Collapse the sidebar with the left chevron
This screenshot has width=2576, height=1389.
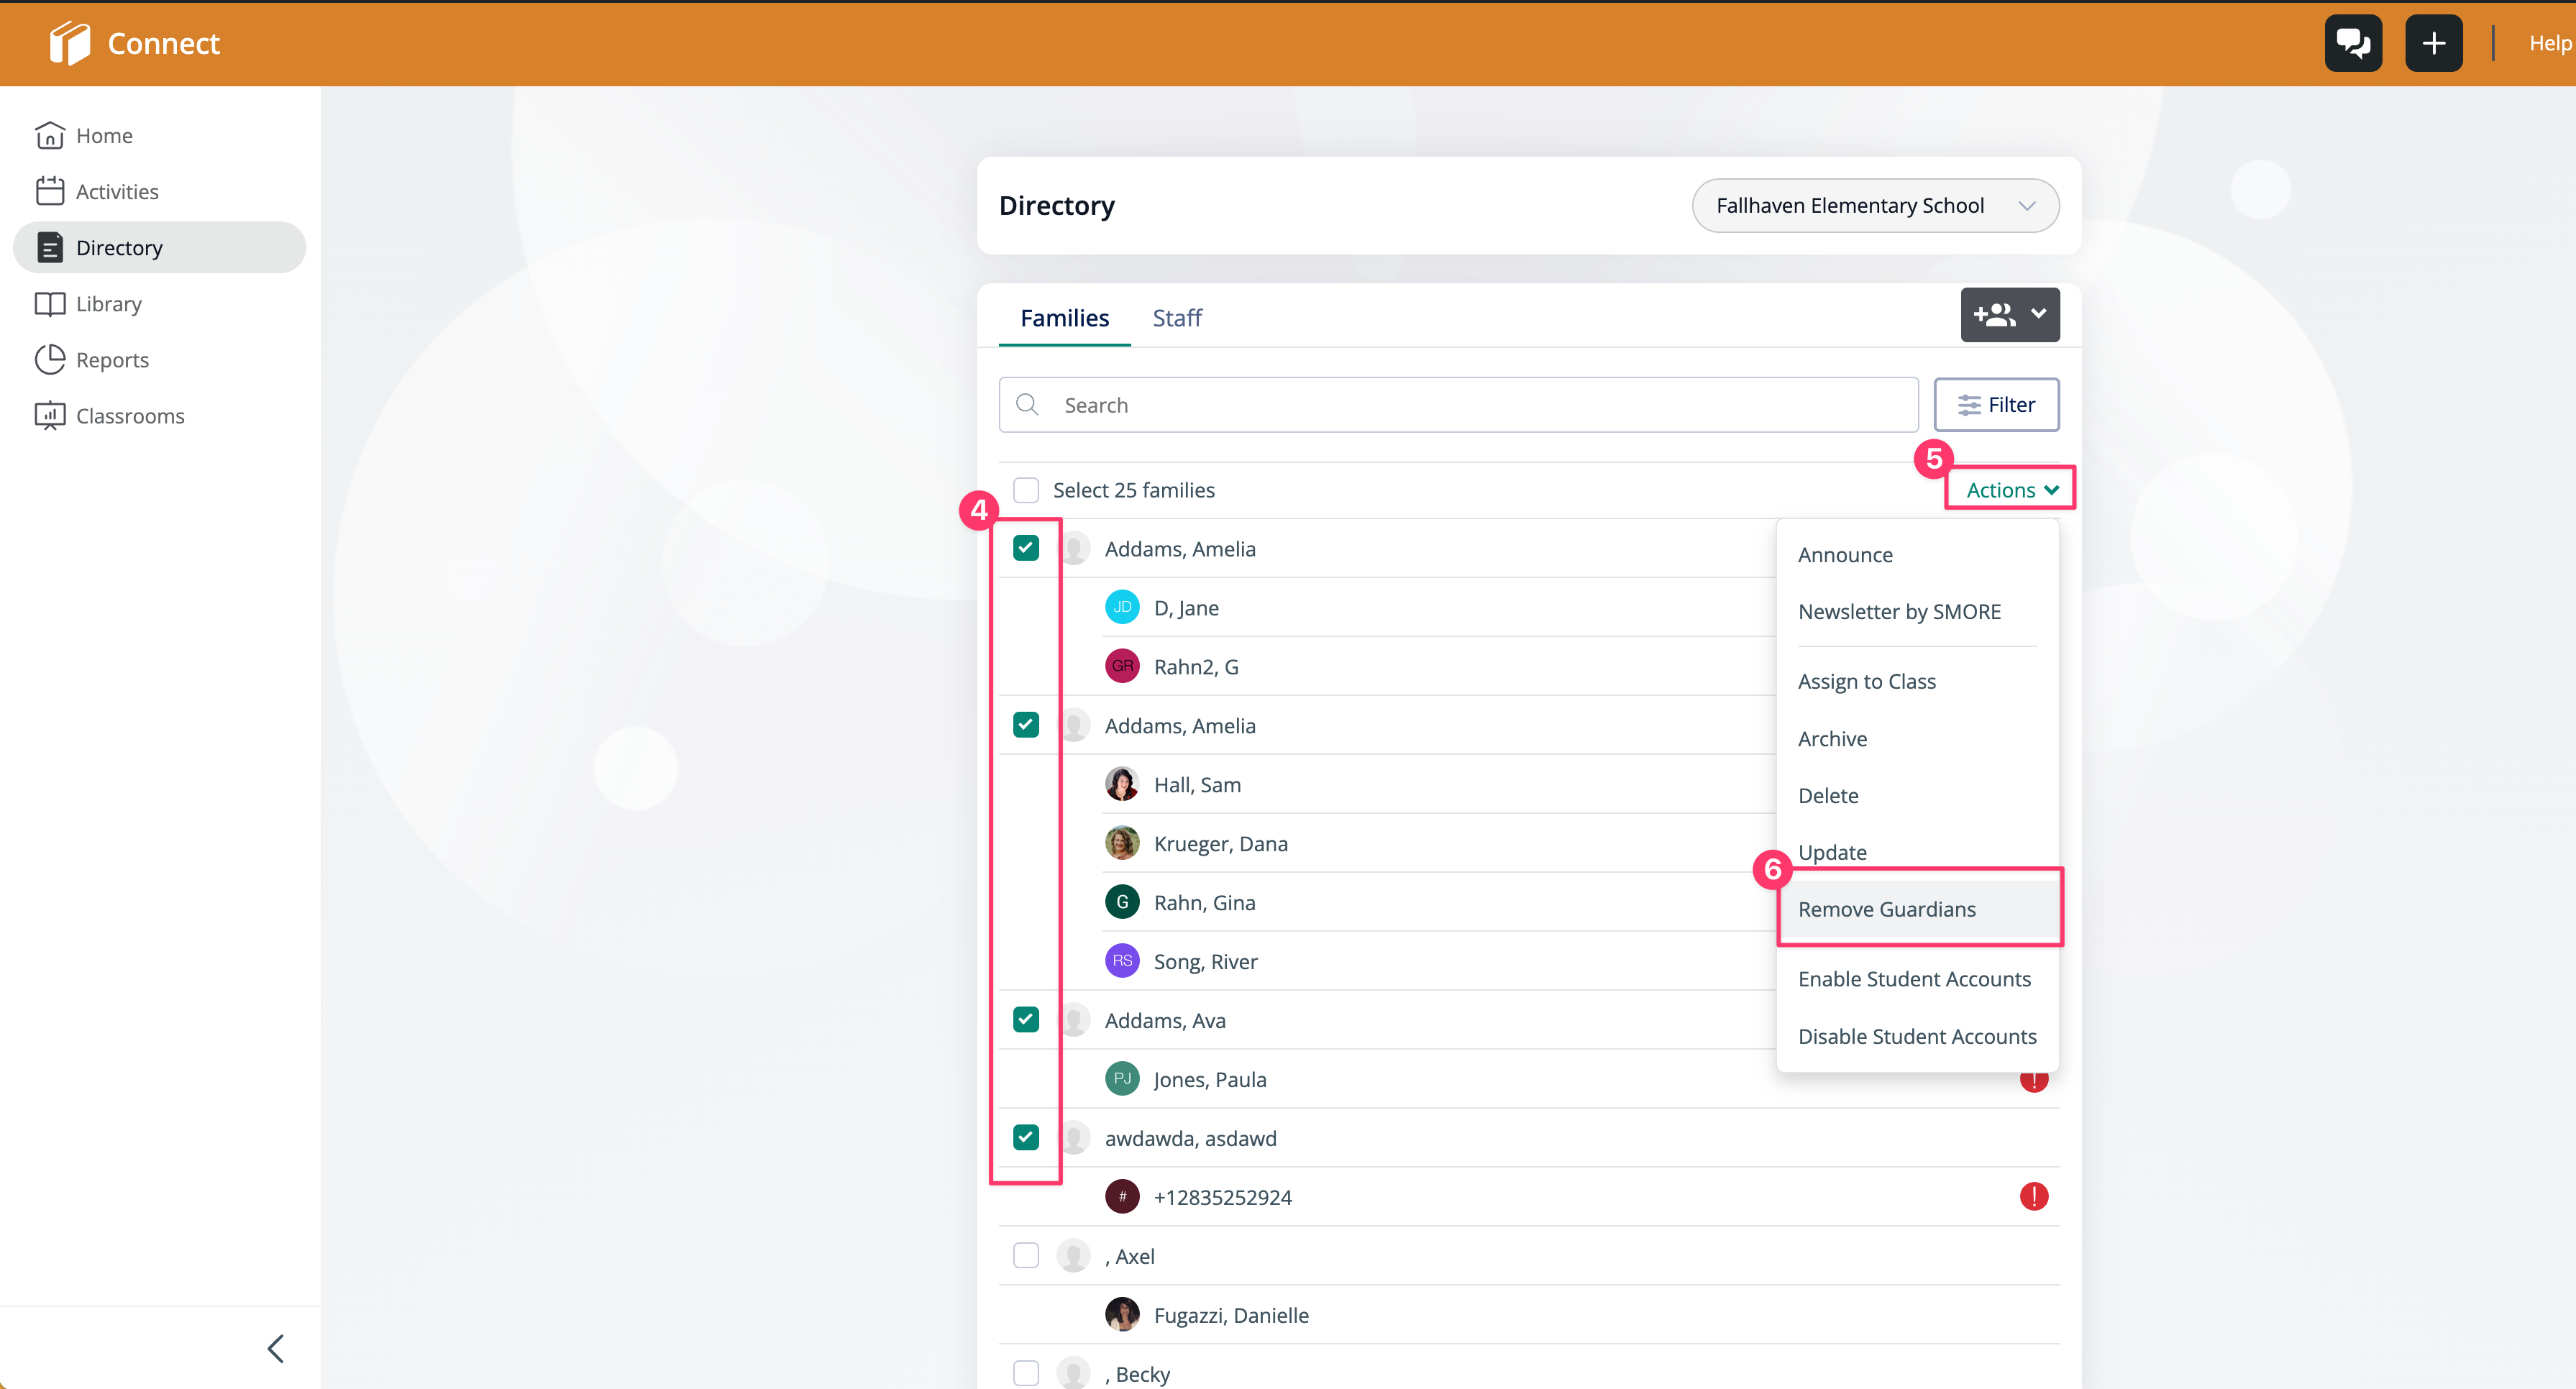(x=276, y=1348)
